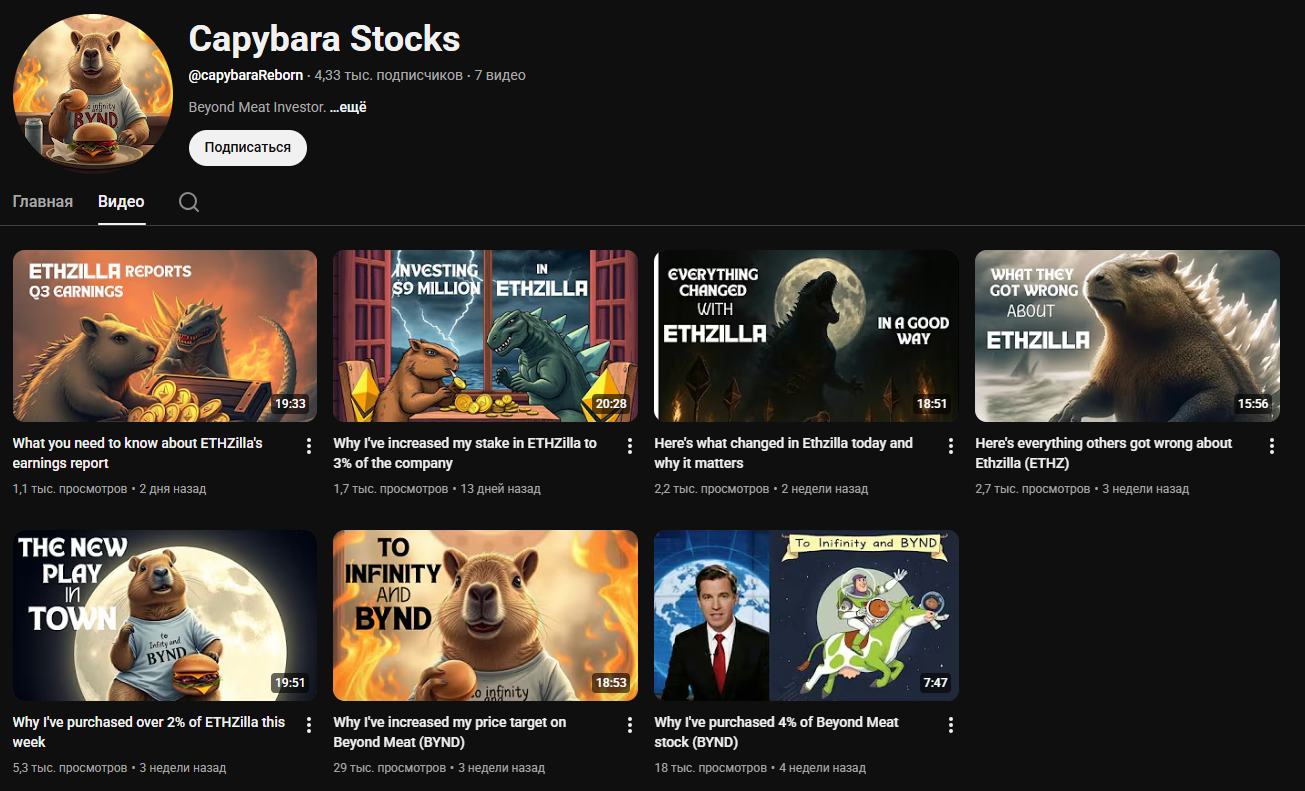This screenshot has width=1305, height=791.
Task: Play the news anchor BYND thumbnail video
Action: [x=806, y=615]
